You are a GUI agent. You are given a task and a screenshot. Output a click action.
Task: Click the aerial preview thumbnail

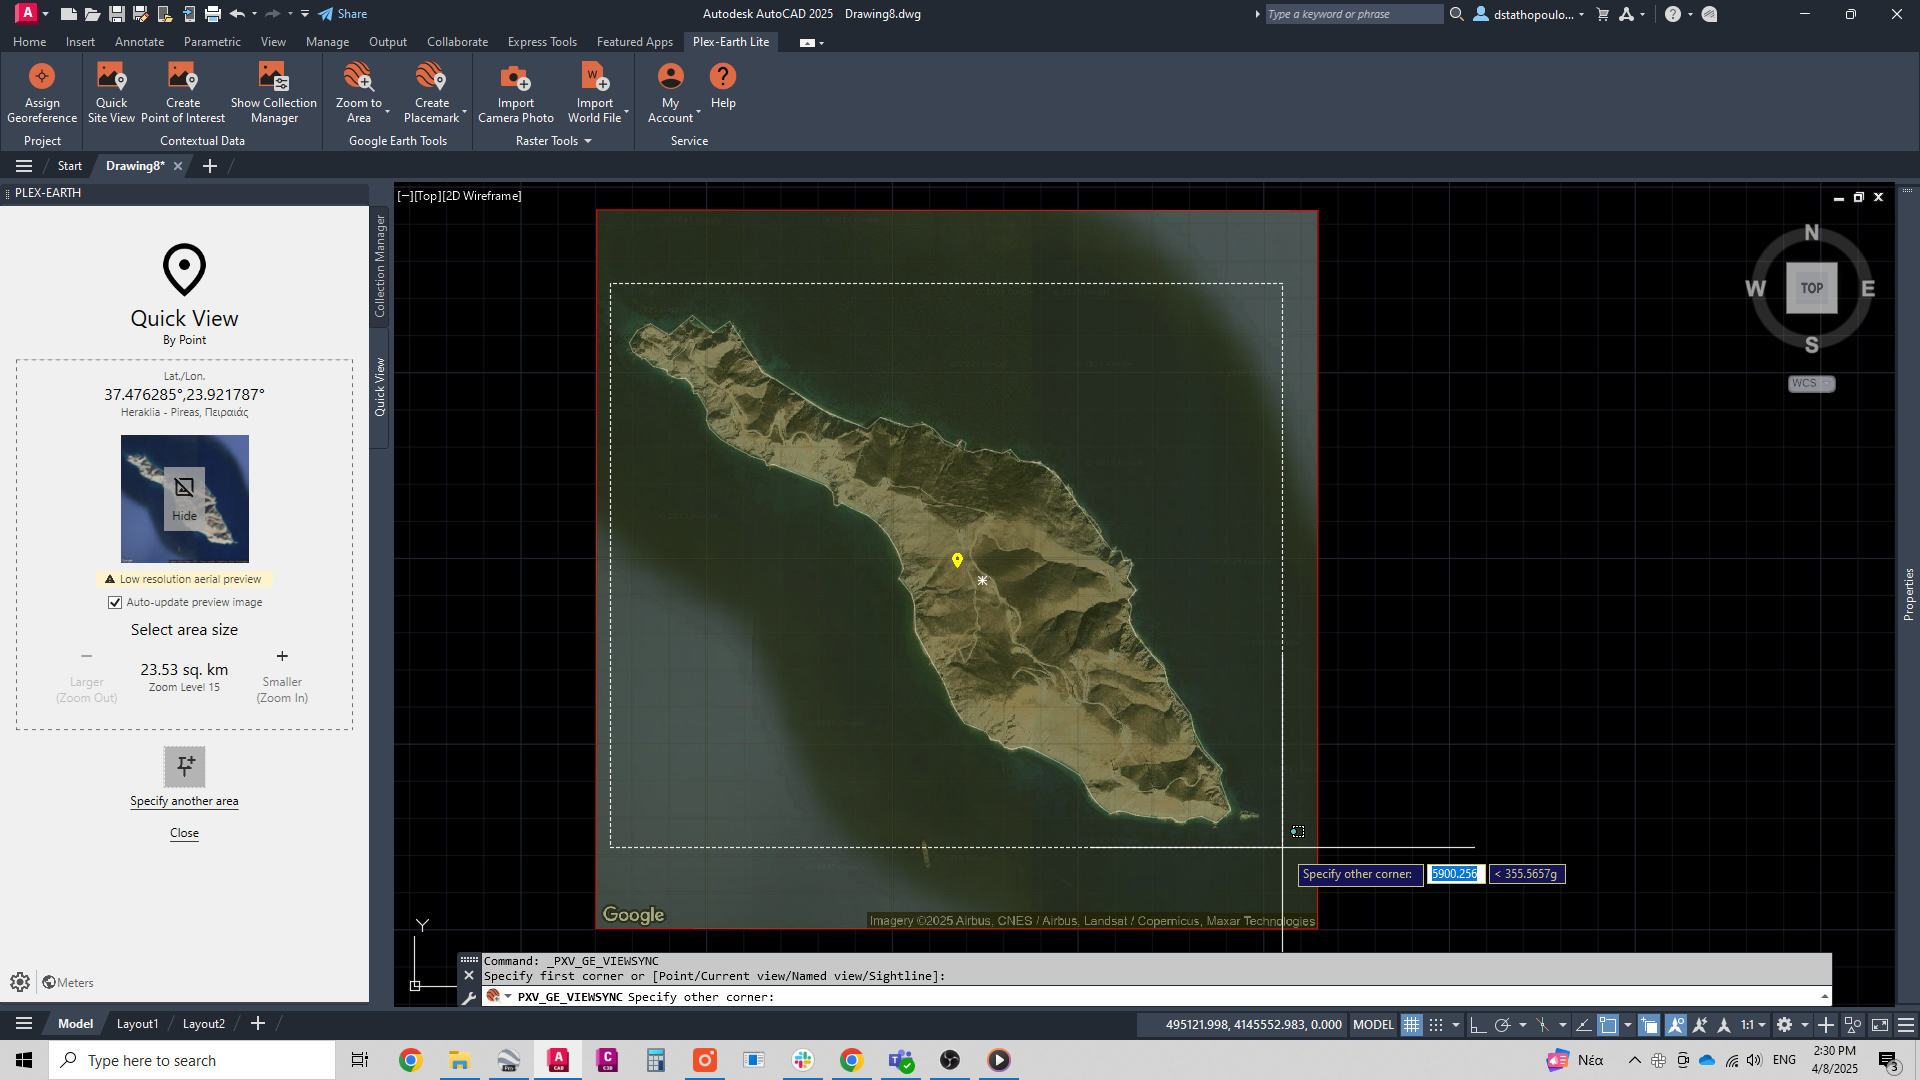point(185,499)
